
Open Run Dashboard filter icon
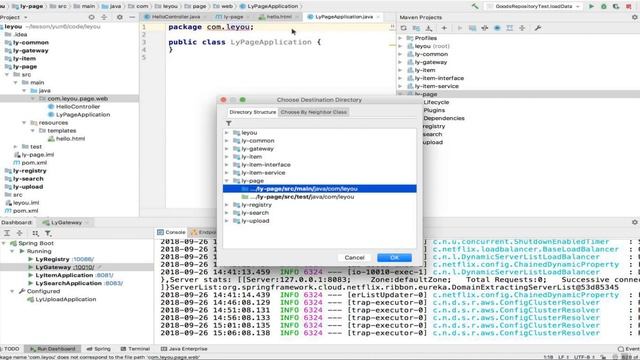[x=48, y=233]
